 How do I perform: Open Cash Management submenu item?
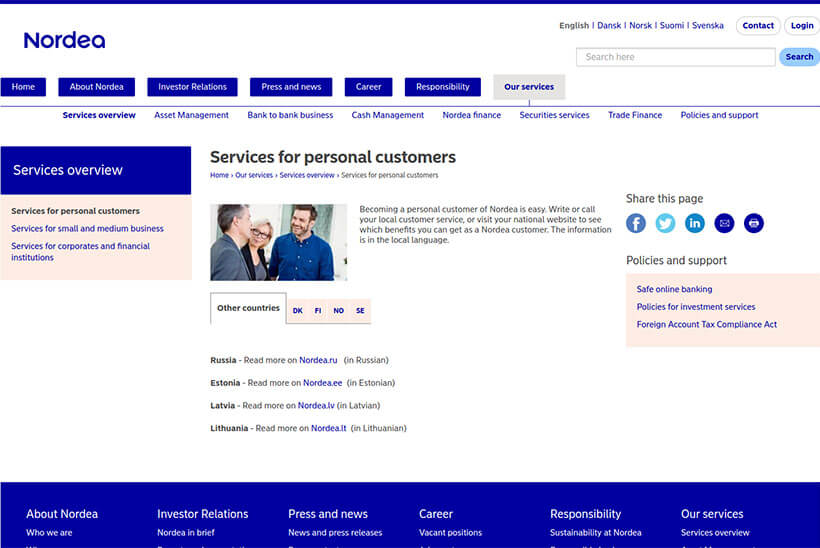[388, 115]
